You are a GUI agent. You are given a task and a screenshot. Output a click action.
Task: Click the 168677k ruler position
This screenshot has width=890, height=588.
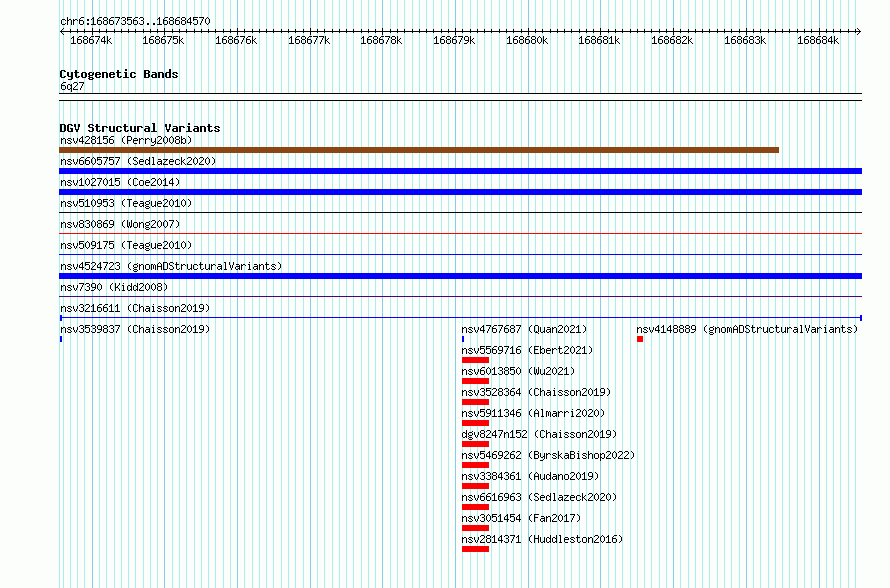(309, 40)
